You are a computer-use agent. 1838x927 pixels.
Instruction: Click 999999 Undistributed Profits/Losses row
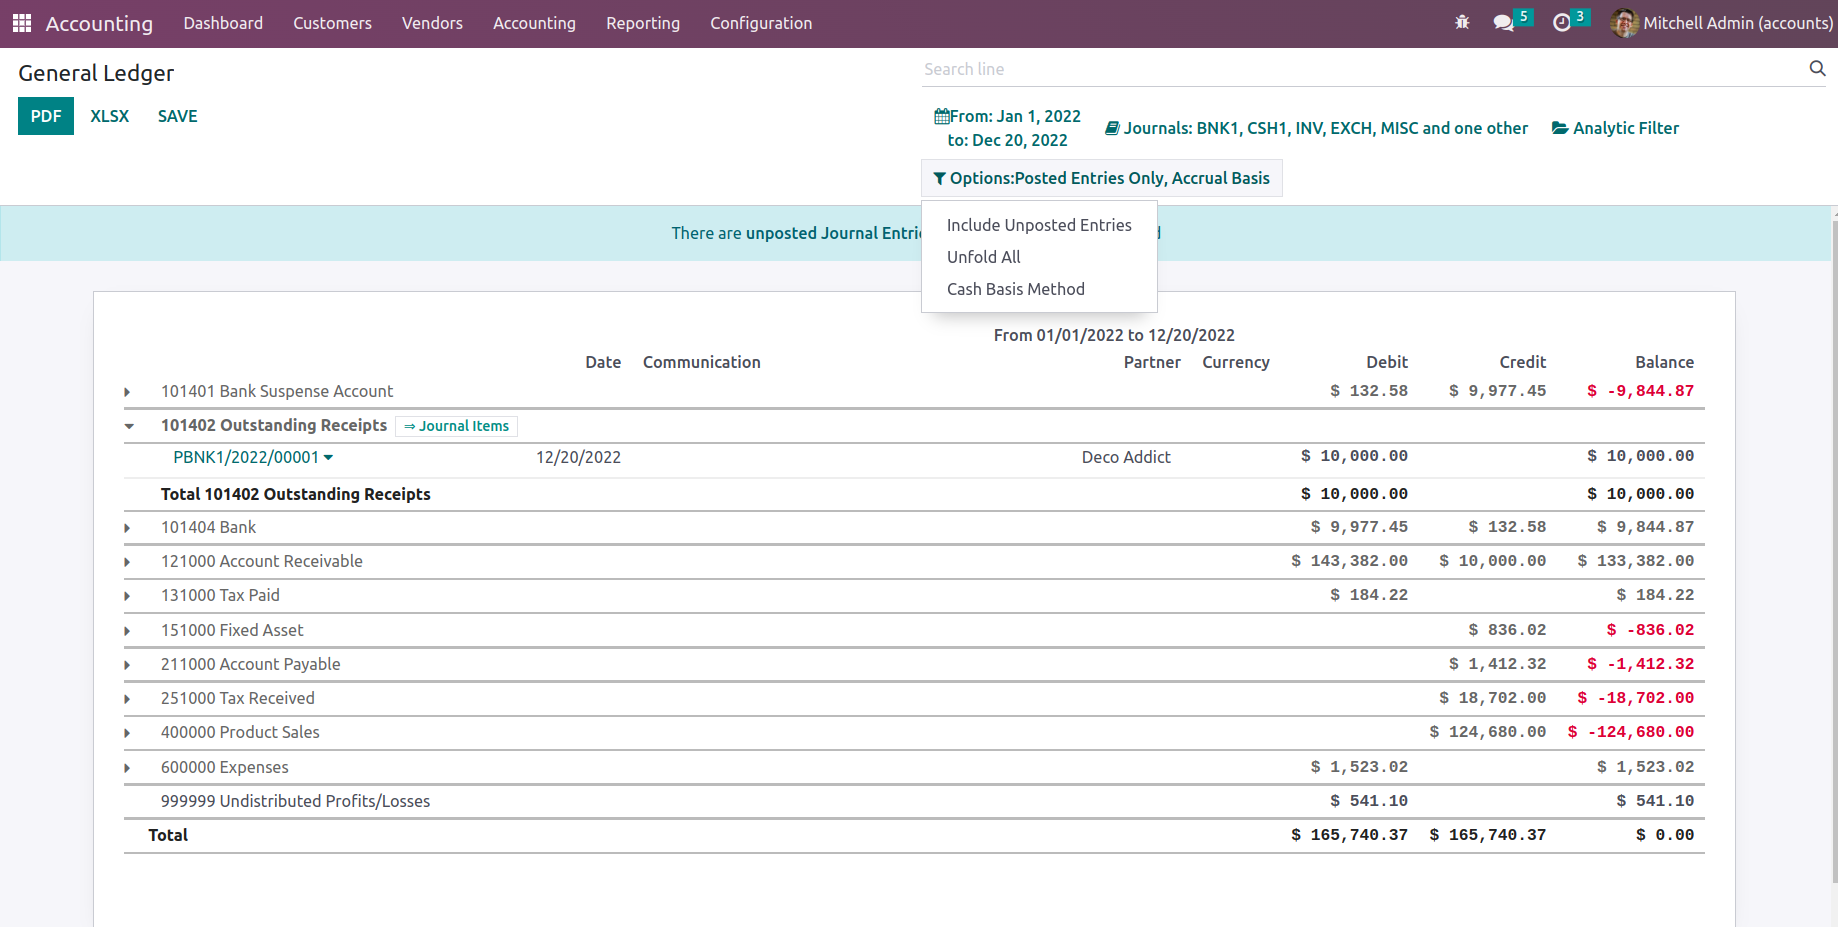(914, 801)
